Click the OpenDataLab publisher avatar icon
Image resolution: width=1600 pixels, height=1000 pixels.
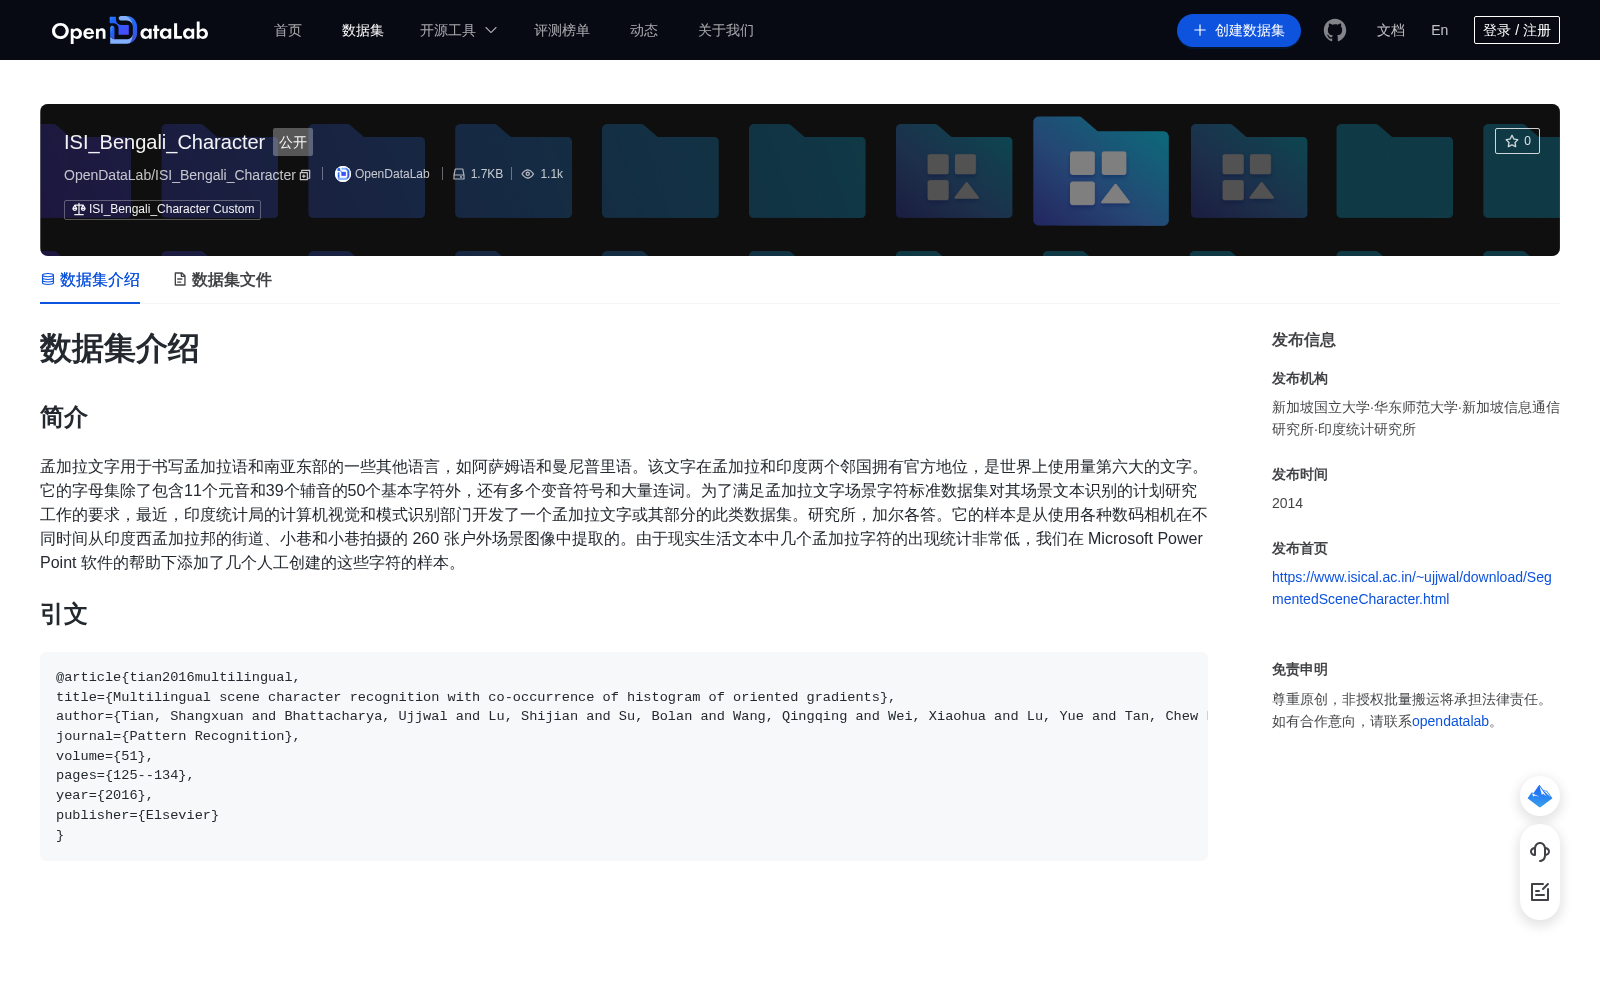click(343, 174)
